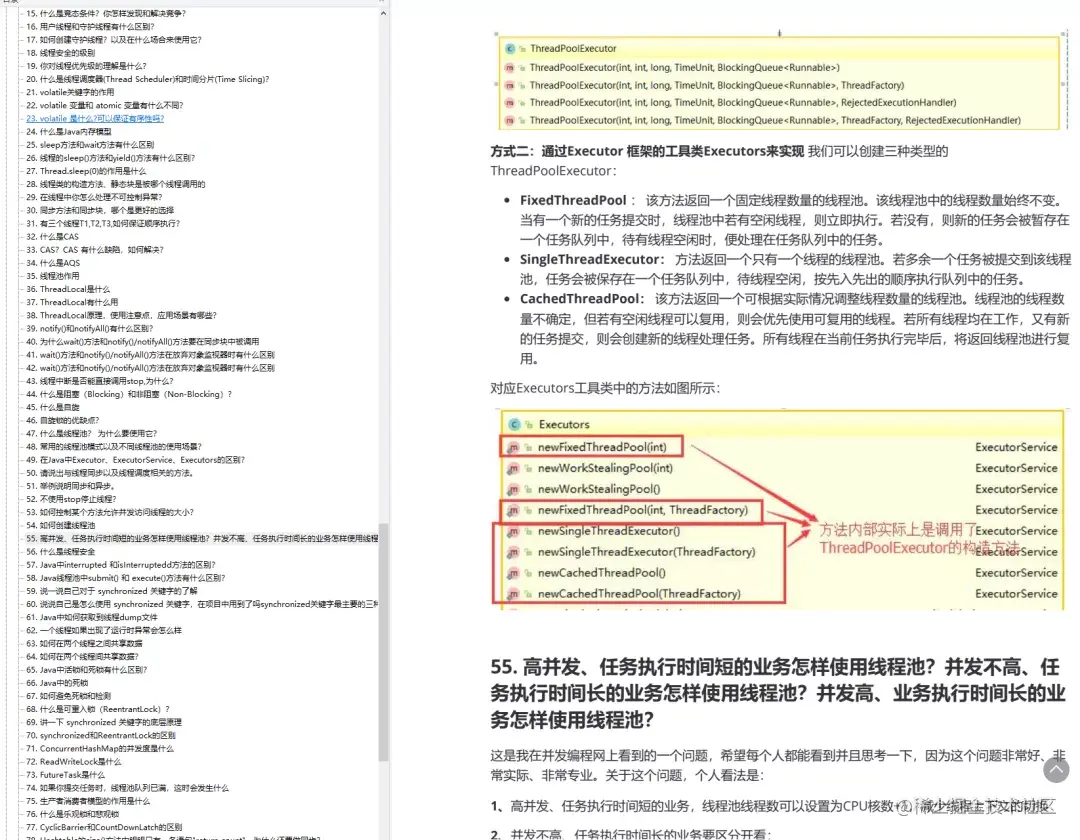Click the back-to-top circular arrow icon
Viewport: 1080px width, 840px height.
point(1057,771)
